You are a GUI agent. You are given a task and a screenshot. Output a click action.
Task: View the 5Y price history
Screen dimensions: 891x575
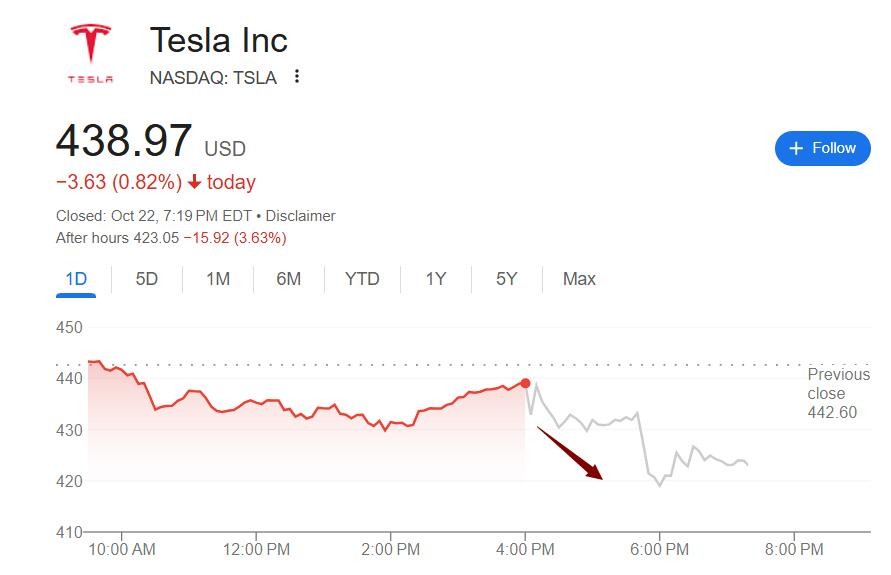coord(507,279)
